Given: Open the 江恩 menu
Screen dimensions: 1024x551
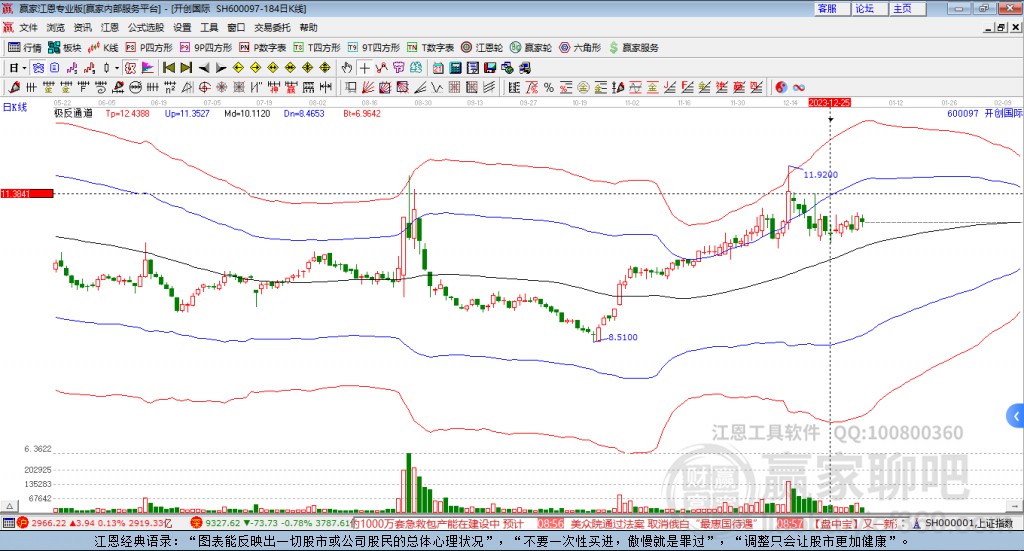Looking at the screenshot, I should (x=110, y=27).
